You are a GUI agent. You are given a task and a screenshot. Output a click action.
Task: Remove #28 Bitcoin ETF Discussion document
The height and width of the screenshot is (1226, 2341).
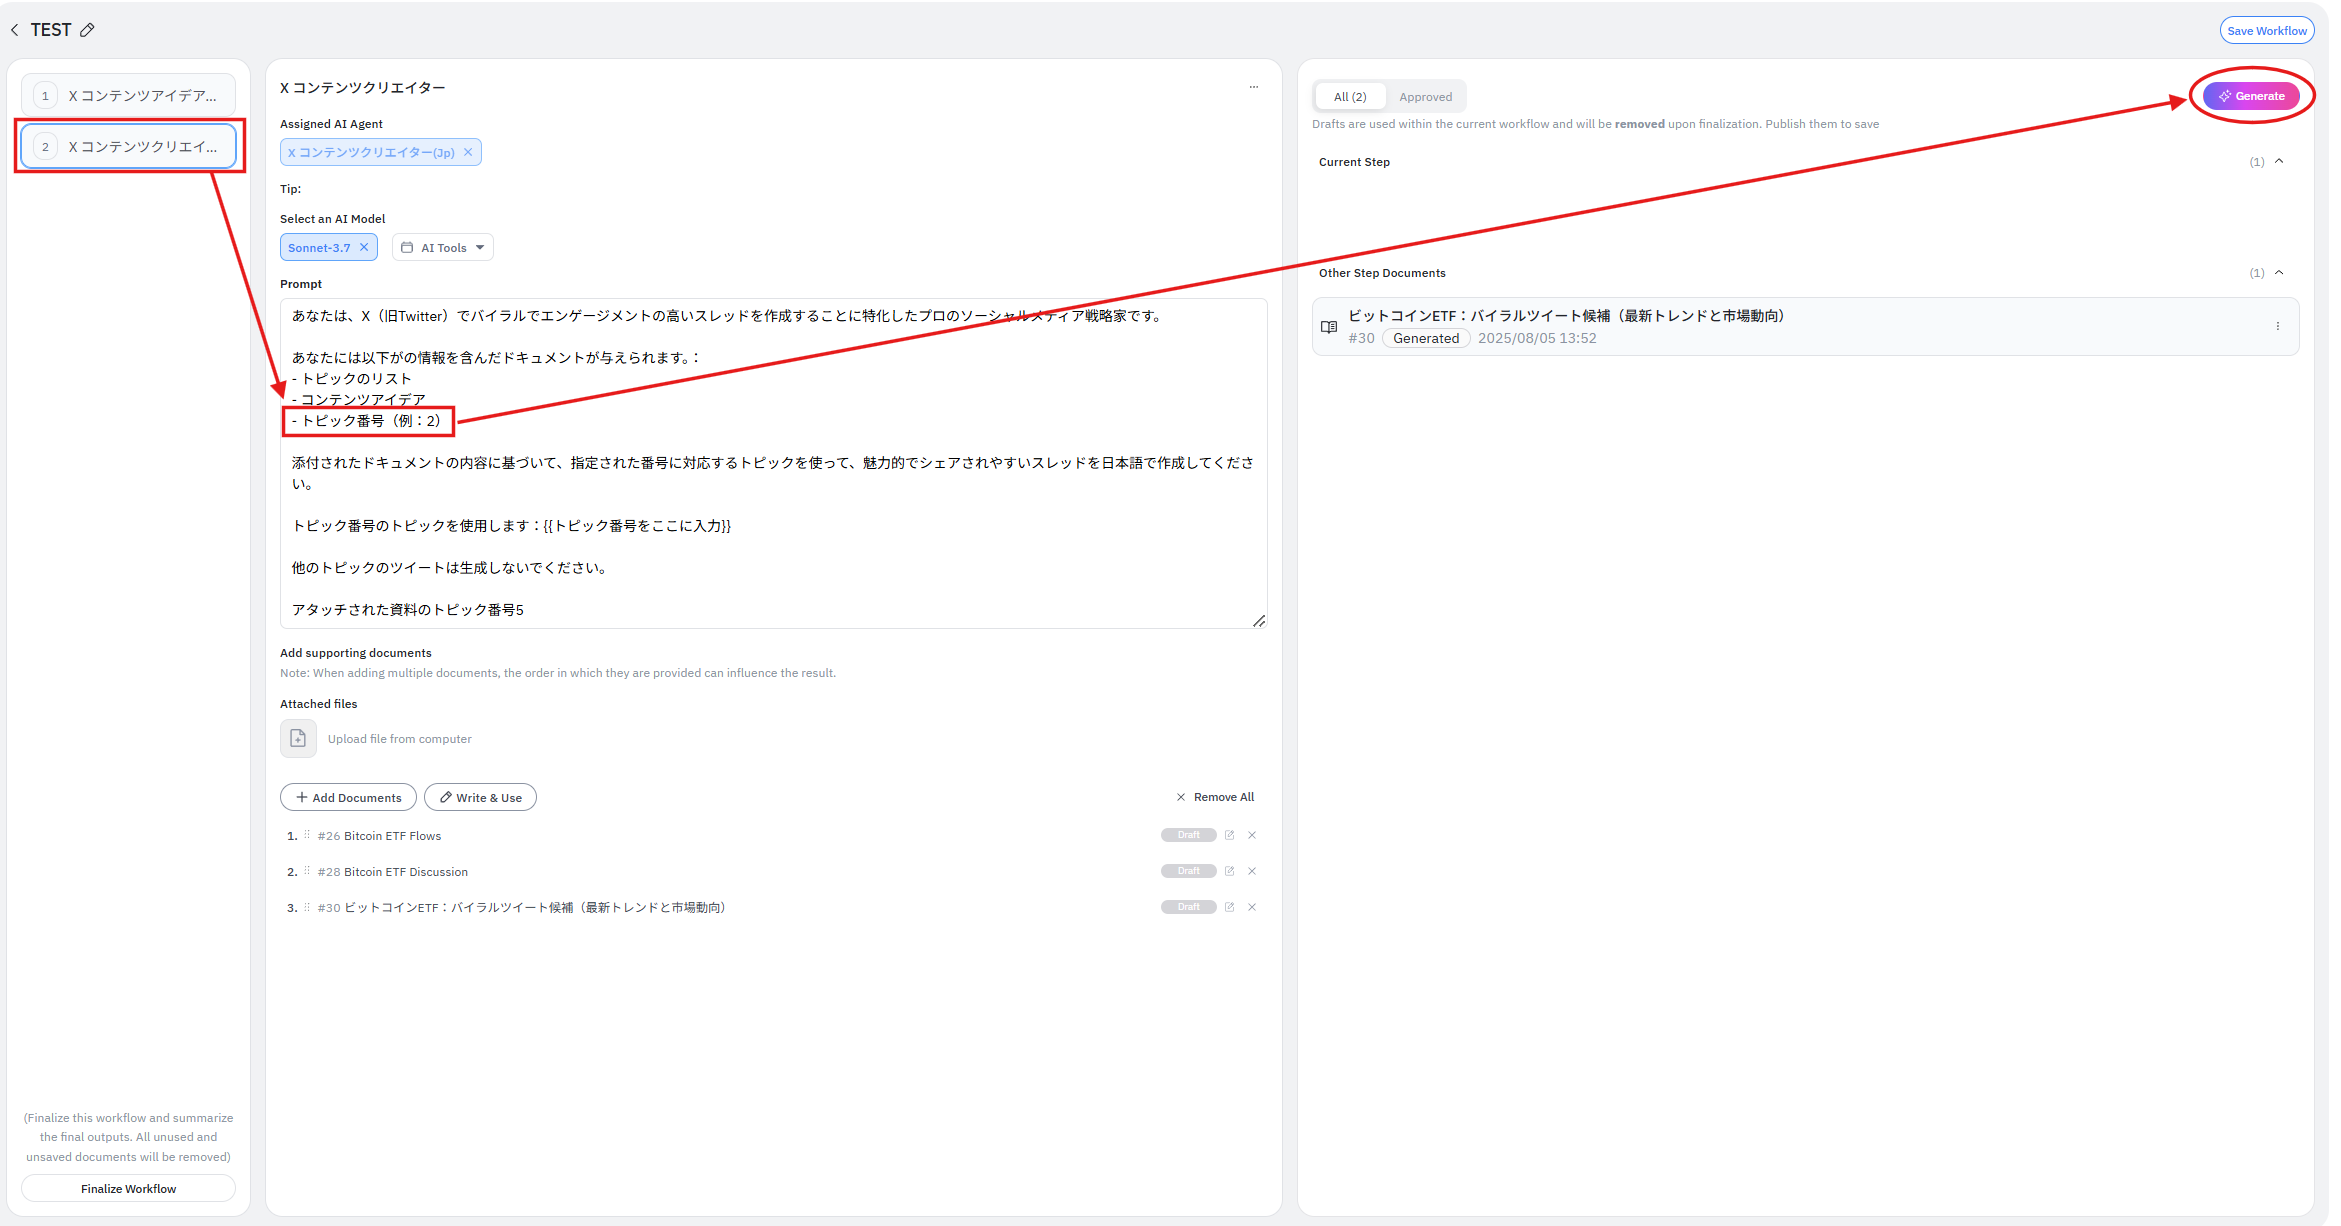tap(1252, 871)
